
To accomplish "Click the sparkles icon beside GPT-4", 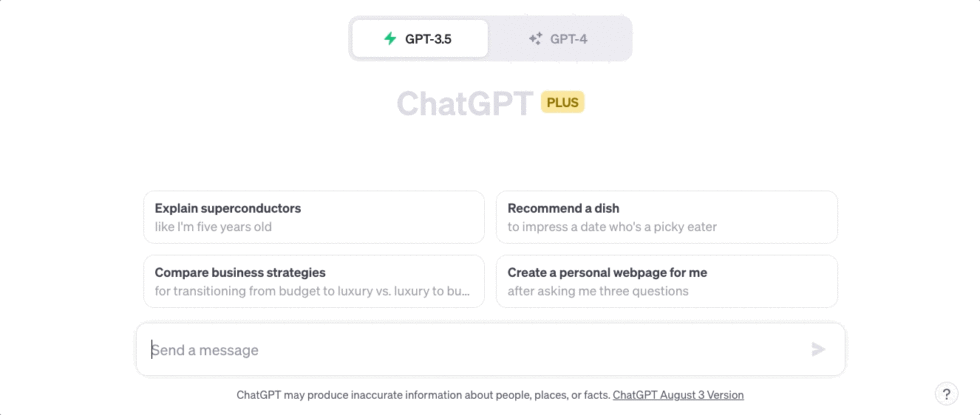I will 536,39.
